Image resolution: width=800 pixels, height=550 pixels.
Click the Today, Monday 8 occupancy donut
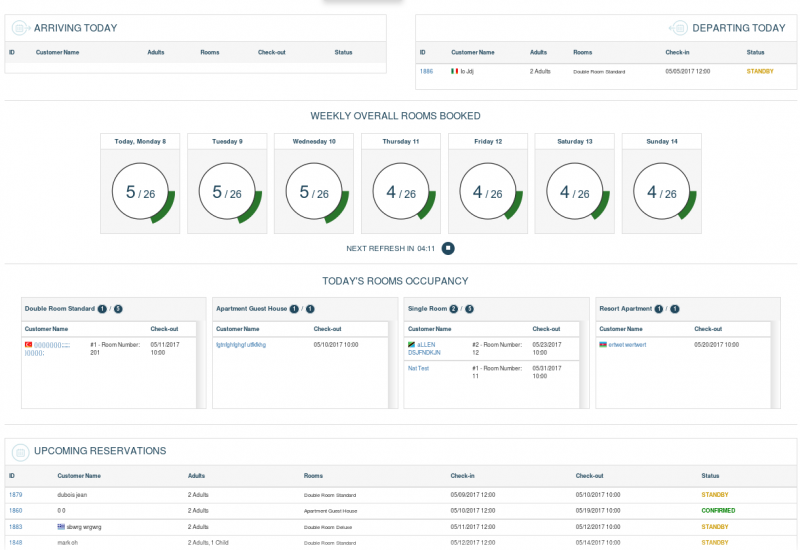pos(142,192)
